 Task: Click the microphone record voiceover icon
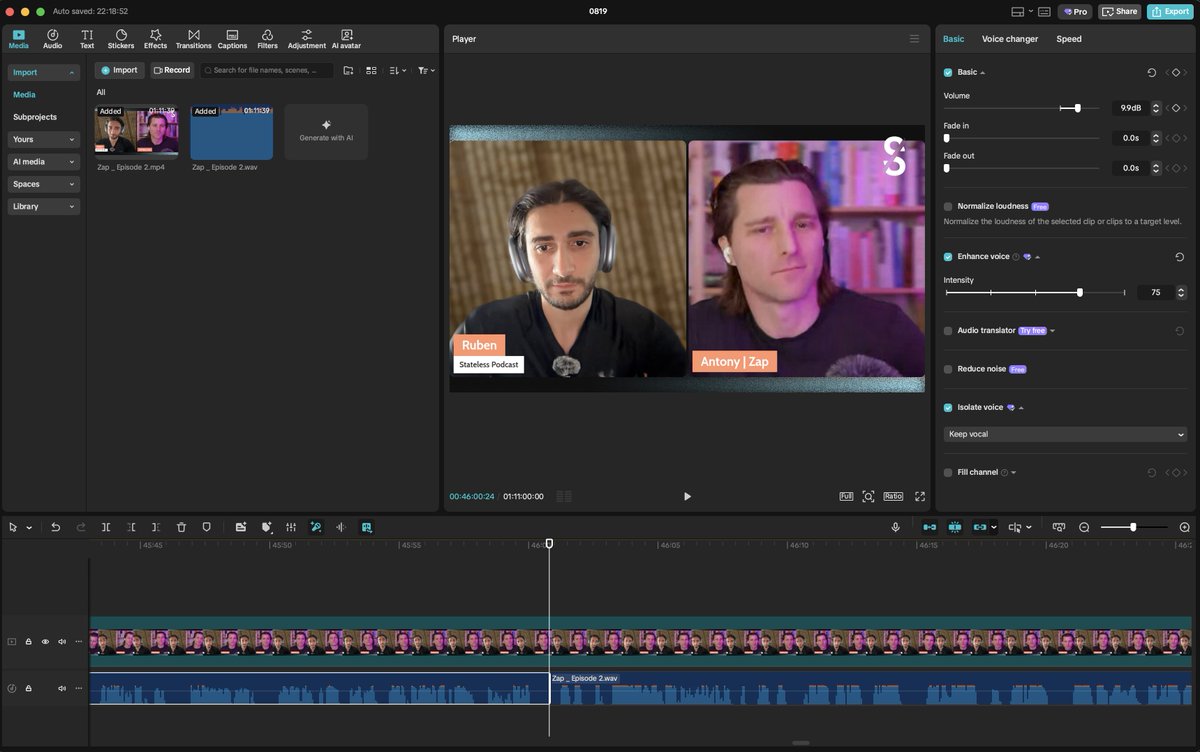(895, 527)
